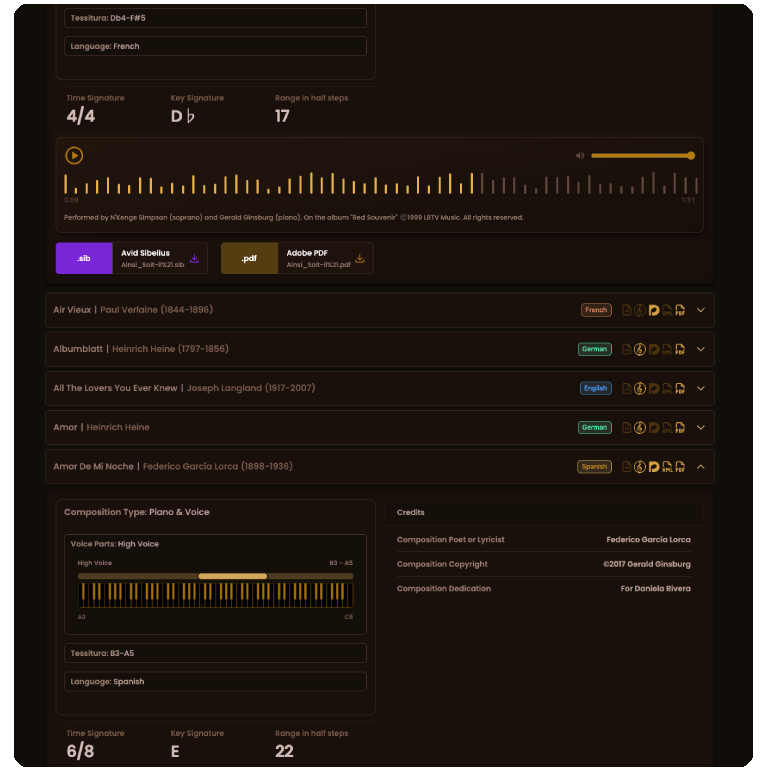
Task: Click first file icon in All The Lovers row
Action: [626, 388]
